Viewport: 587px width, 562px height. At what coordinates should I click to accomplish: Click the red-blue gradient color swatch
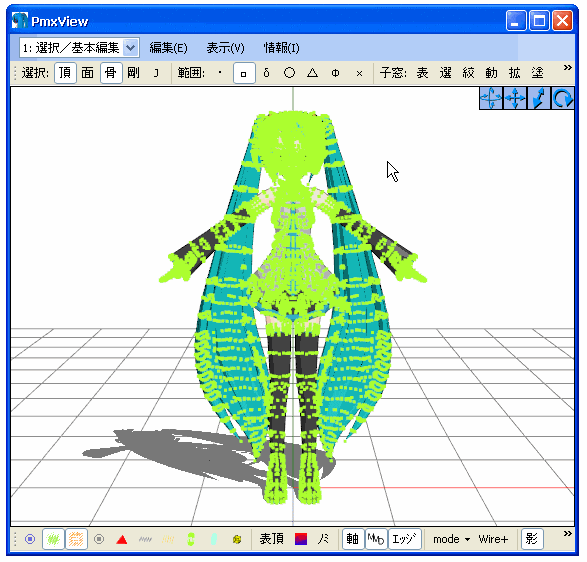click(x=301, y=539)
